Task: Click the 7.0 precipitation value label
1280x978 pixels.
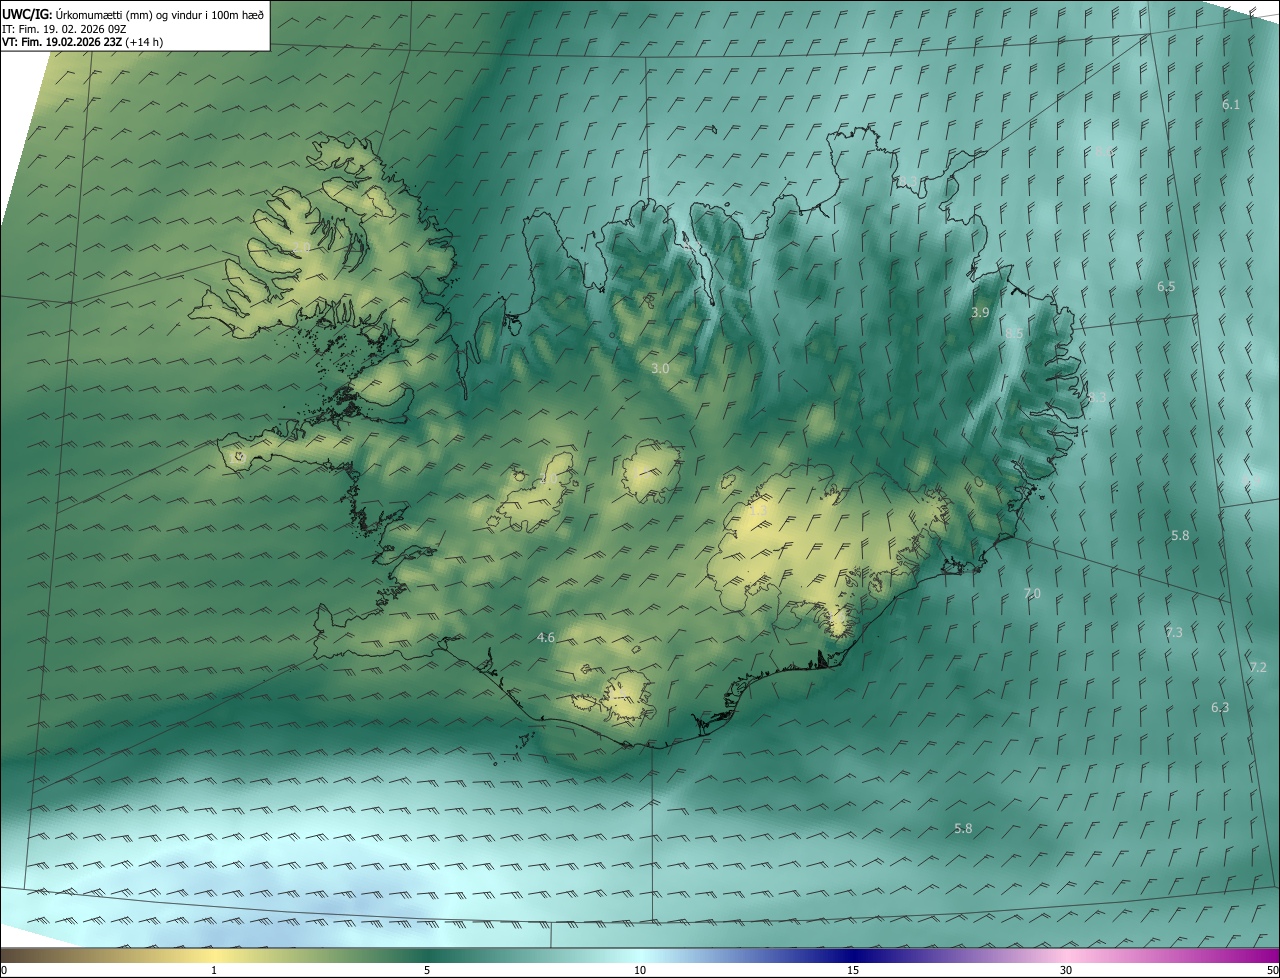Action: point(1032,593)
